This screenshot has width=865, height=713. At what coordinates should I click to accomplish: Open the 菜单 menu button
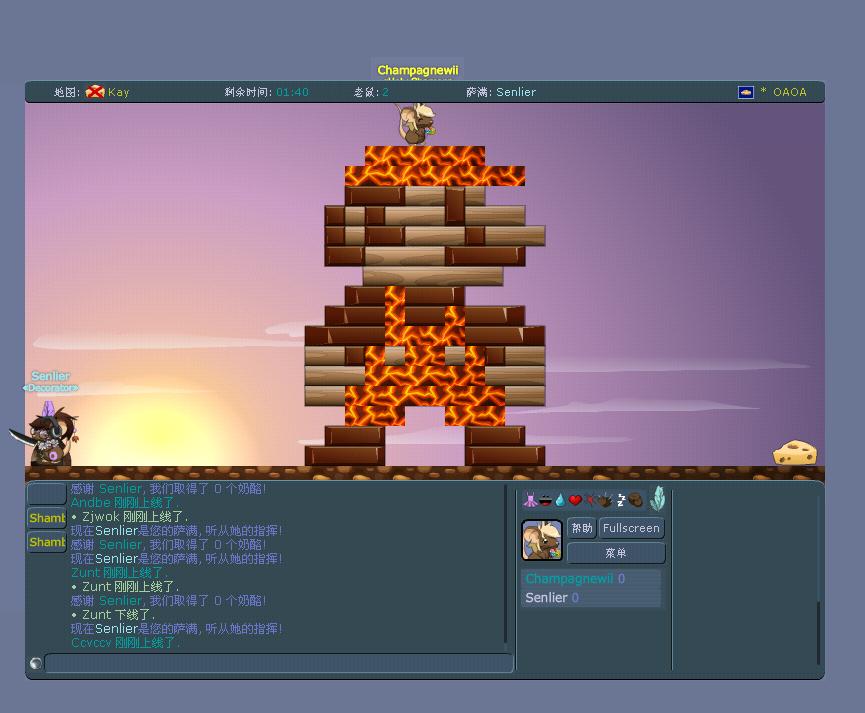[x=616, y=552]
